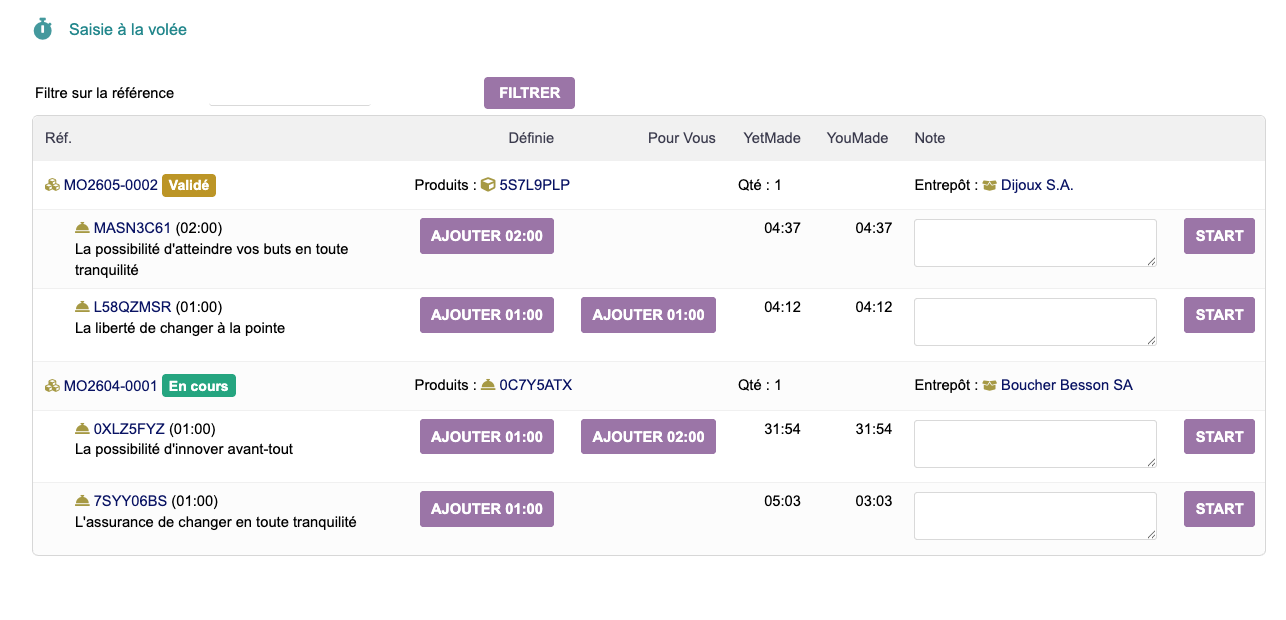Screen dimensions: 1286x620
Task: Click the note textarea for 7SYY06BS
Action: (1035, 516)
